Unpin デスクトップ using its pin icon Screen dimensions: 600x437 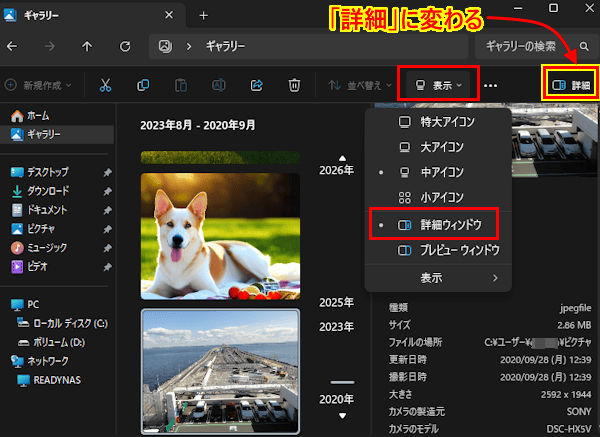pyautogui.click(x=108, y=173)
